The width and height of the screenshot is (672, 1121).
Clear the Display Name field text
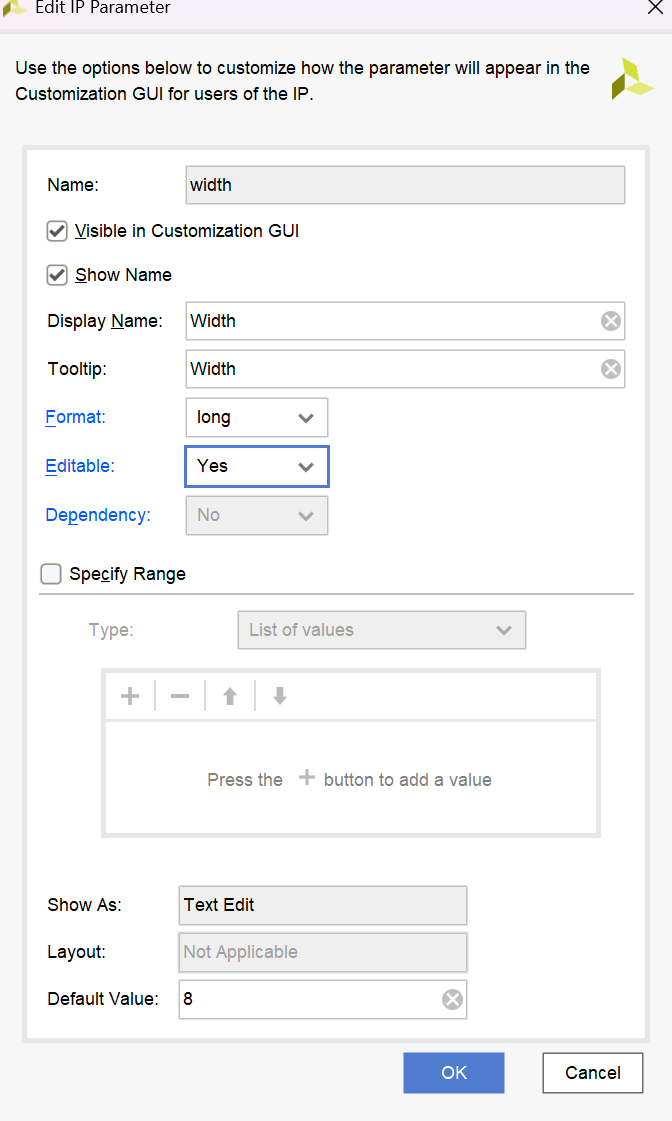coord(610,321)
